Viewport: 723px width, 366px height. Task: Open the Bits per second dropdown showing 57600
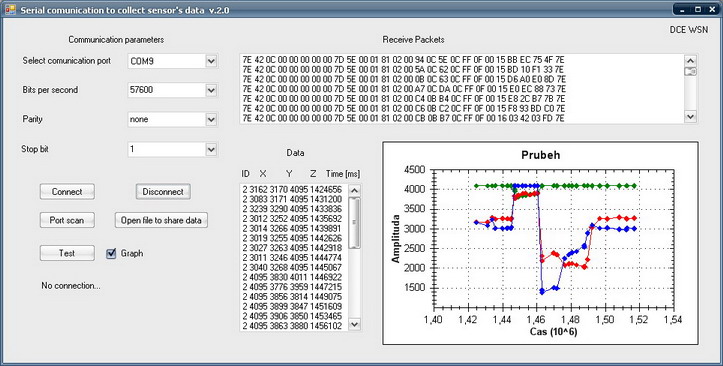click(211, 90)
